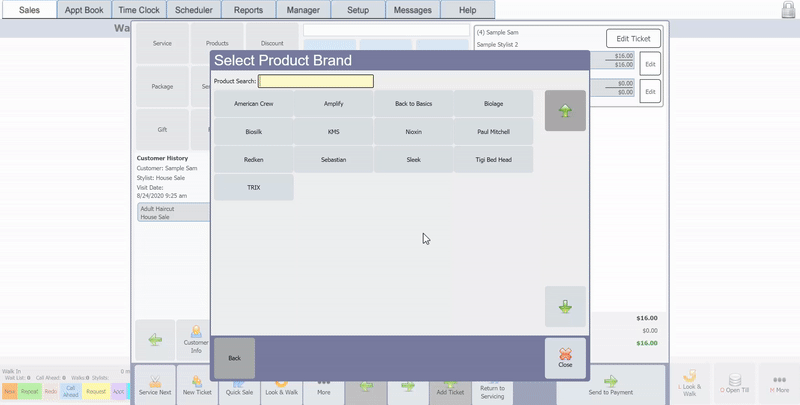Screen dimensions: 800x405
Task: Click Return to Servicing
Action: pyautogui.click(x=492, y=392)
